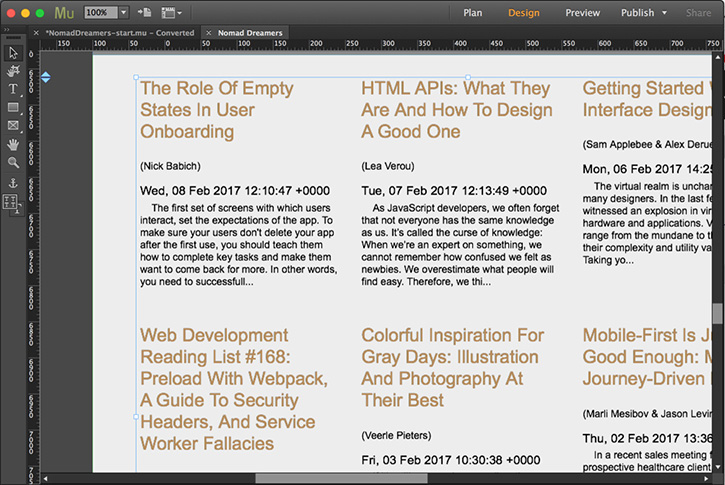Screen dimensions: 725x485
Task: Open the view options layout dropdown
Action: (x=172, y=13)
